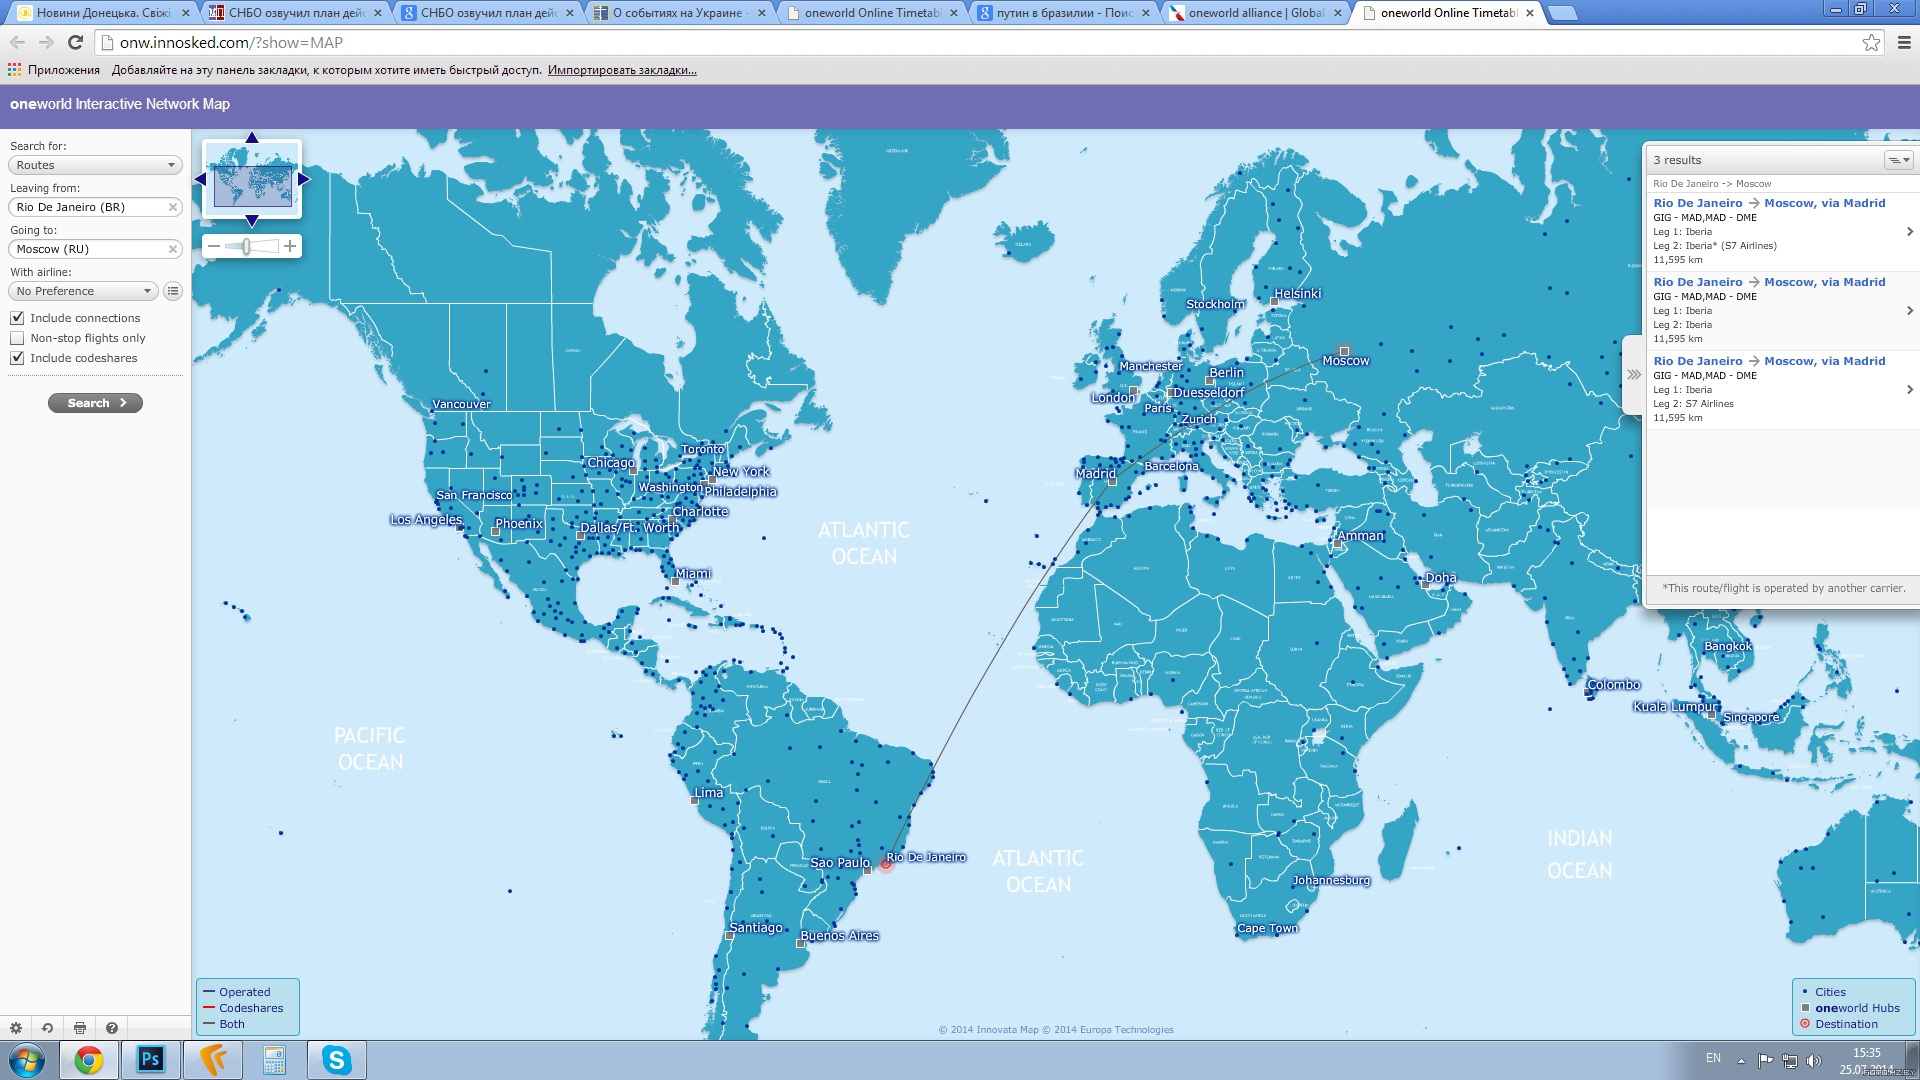Toggle the Include codeshares checkbox
Screen dimensions: 1920x1080
(x=17, y=358)
